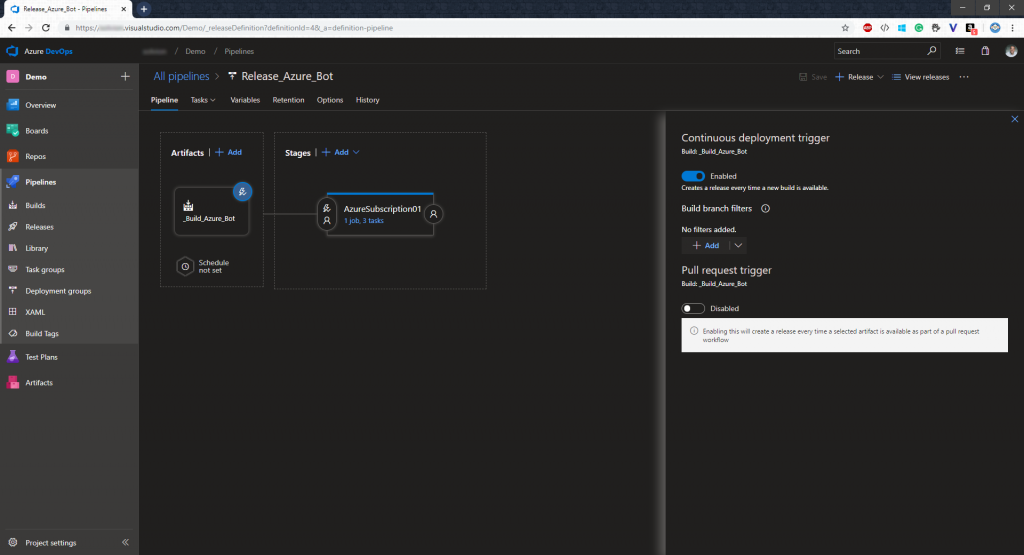Image resolution: width=1024 pixels, height=555 pixels.
Task: Enable the pull request trigger toggle
Action: [x=693, y=308]
